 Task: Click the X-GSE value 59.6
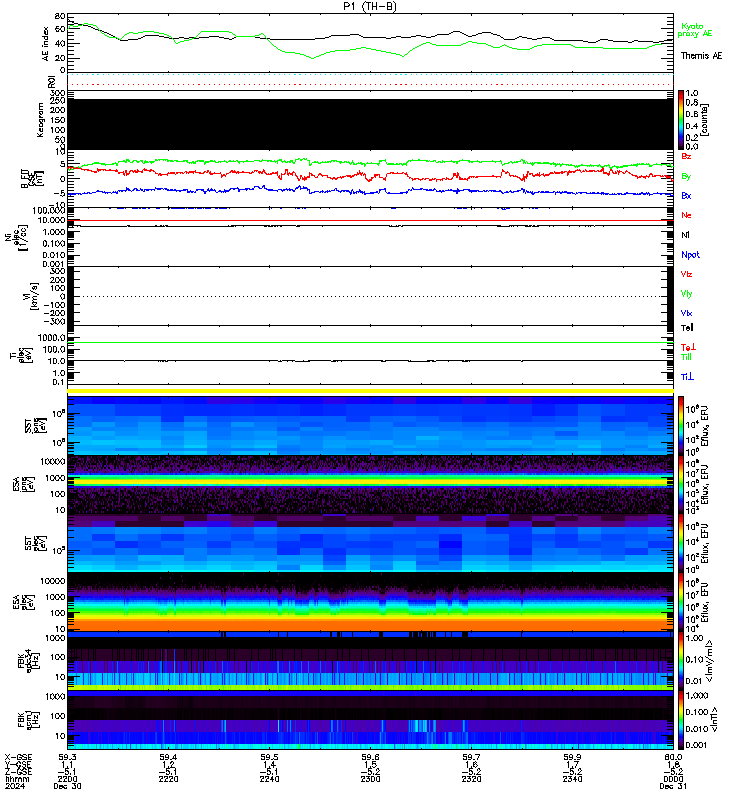(x=370, y=757)
